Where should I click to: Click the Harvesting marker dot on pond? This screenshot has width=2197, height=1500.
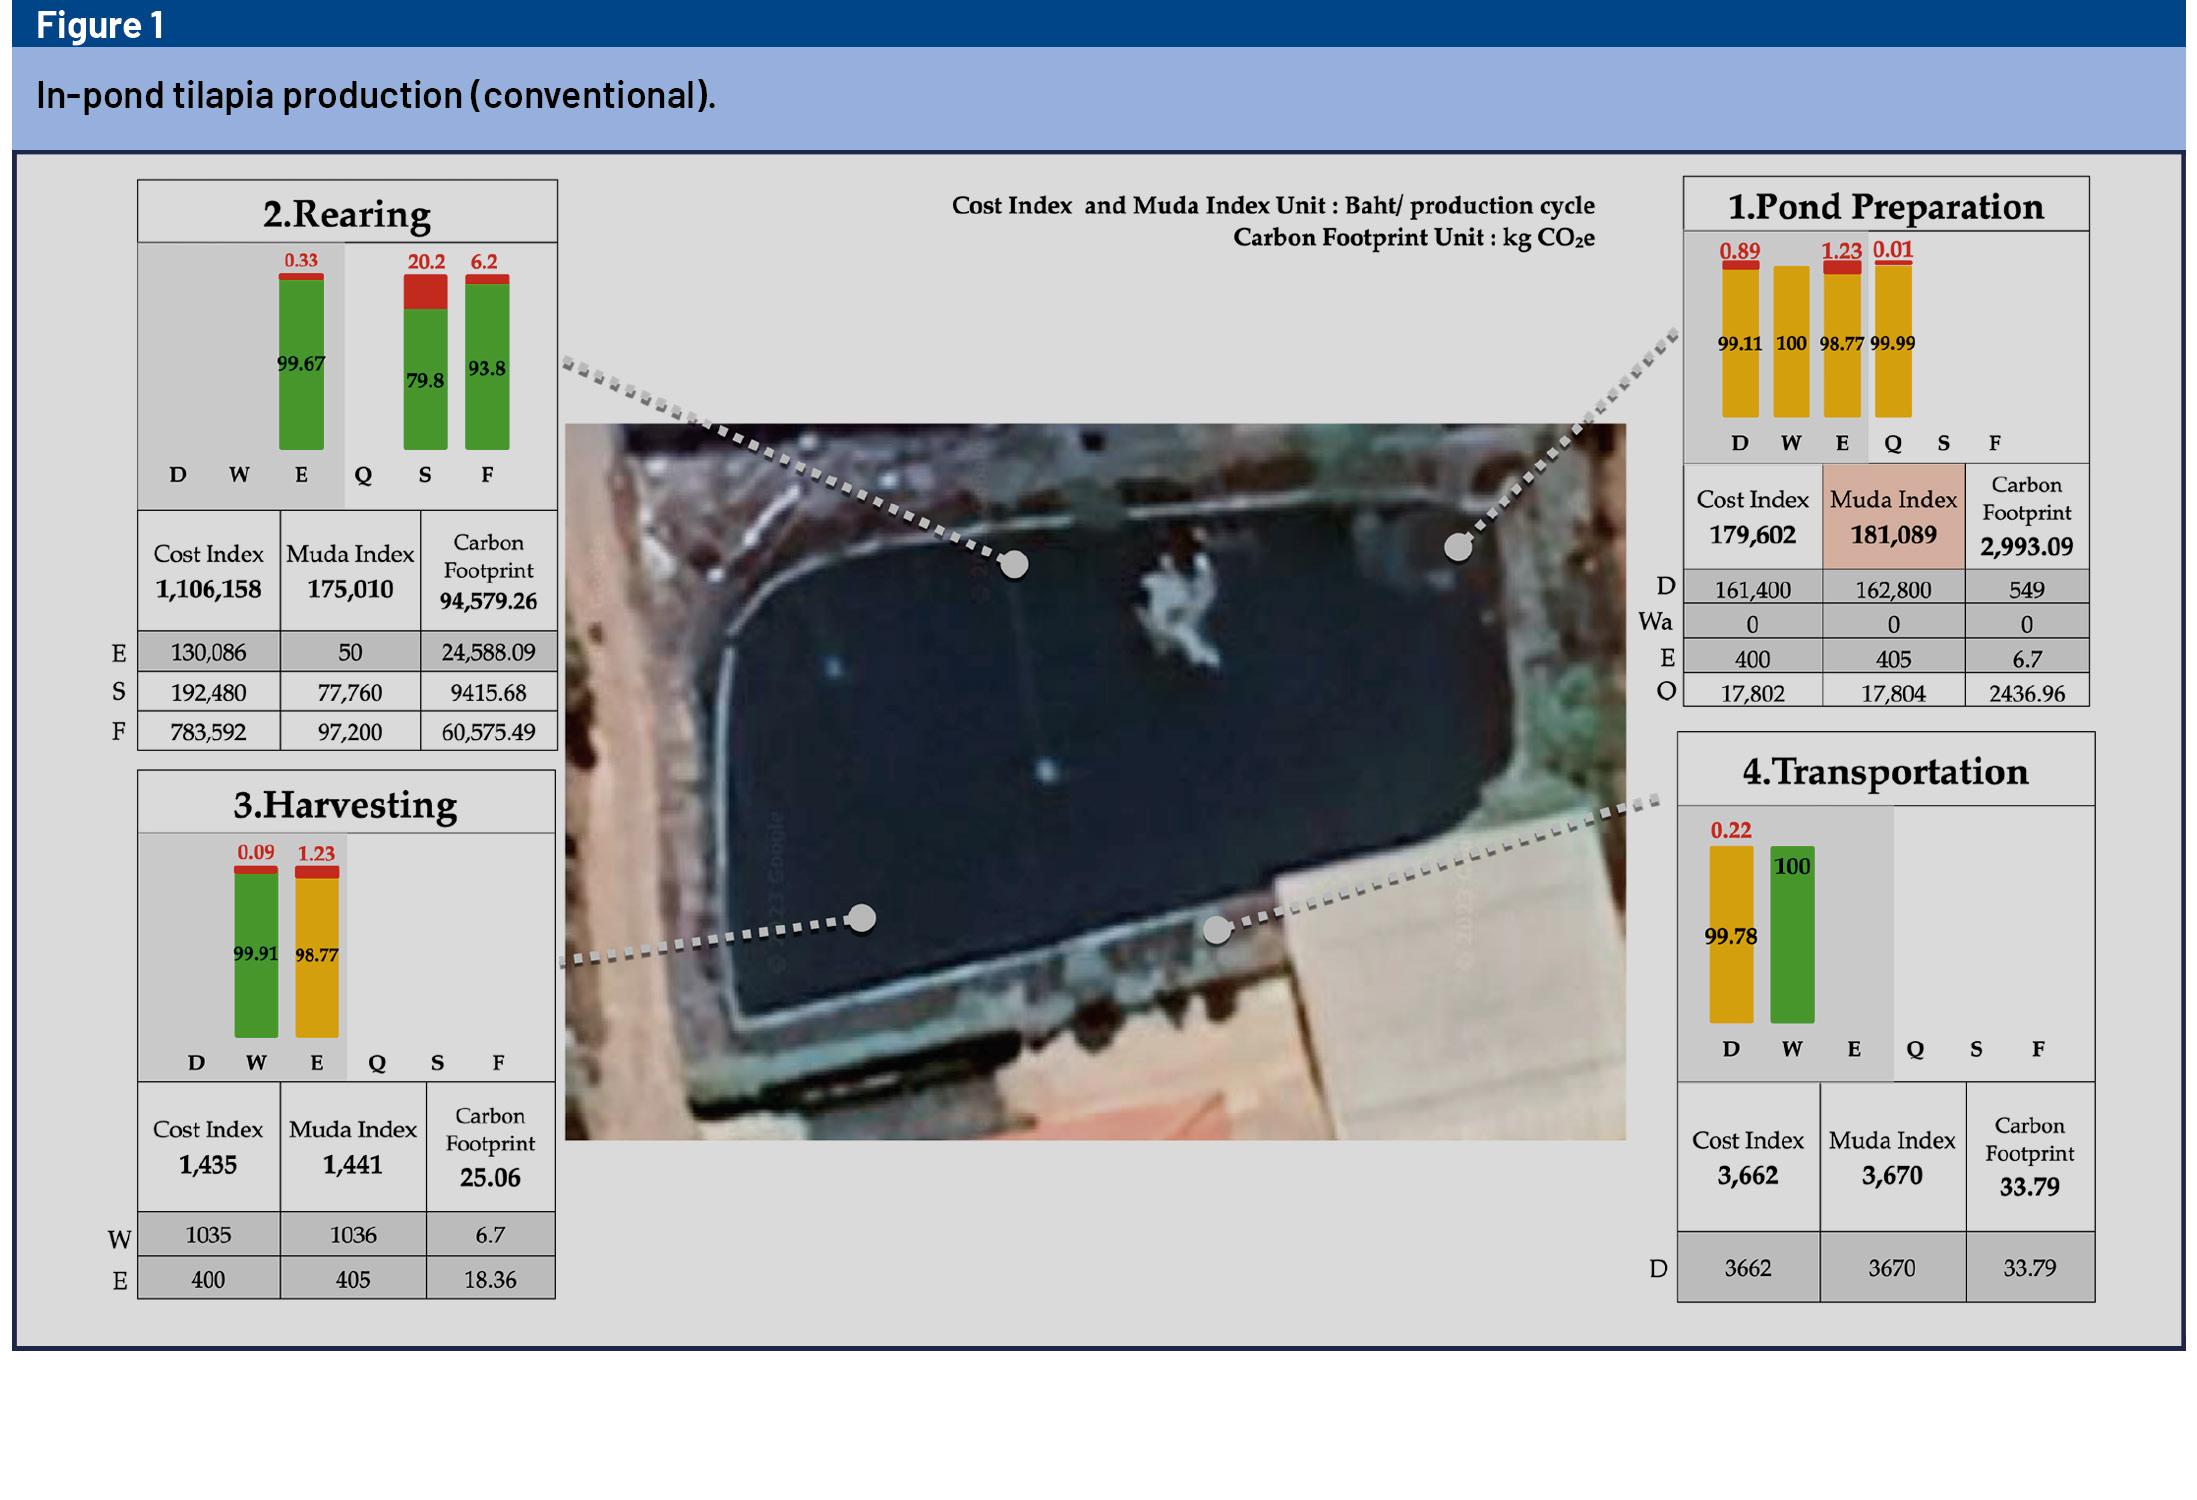[x=861, y=917]
